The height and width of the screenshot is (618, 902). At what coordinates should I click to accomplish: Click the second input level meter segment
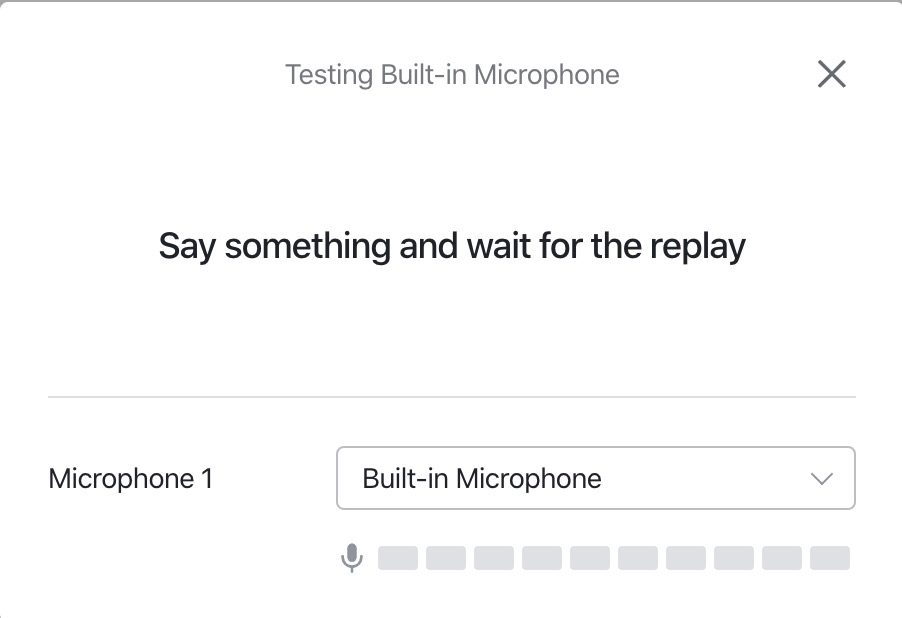tap(446, 558)
